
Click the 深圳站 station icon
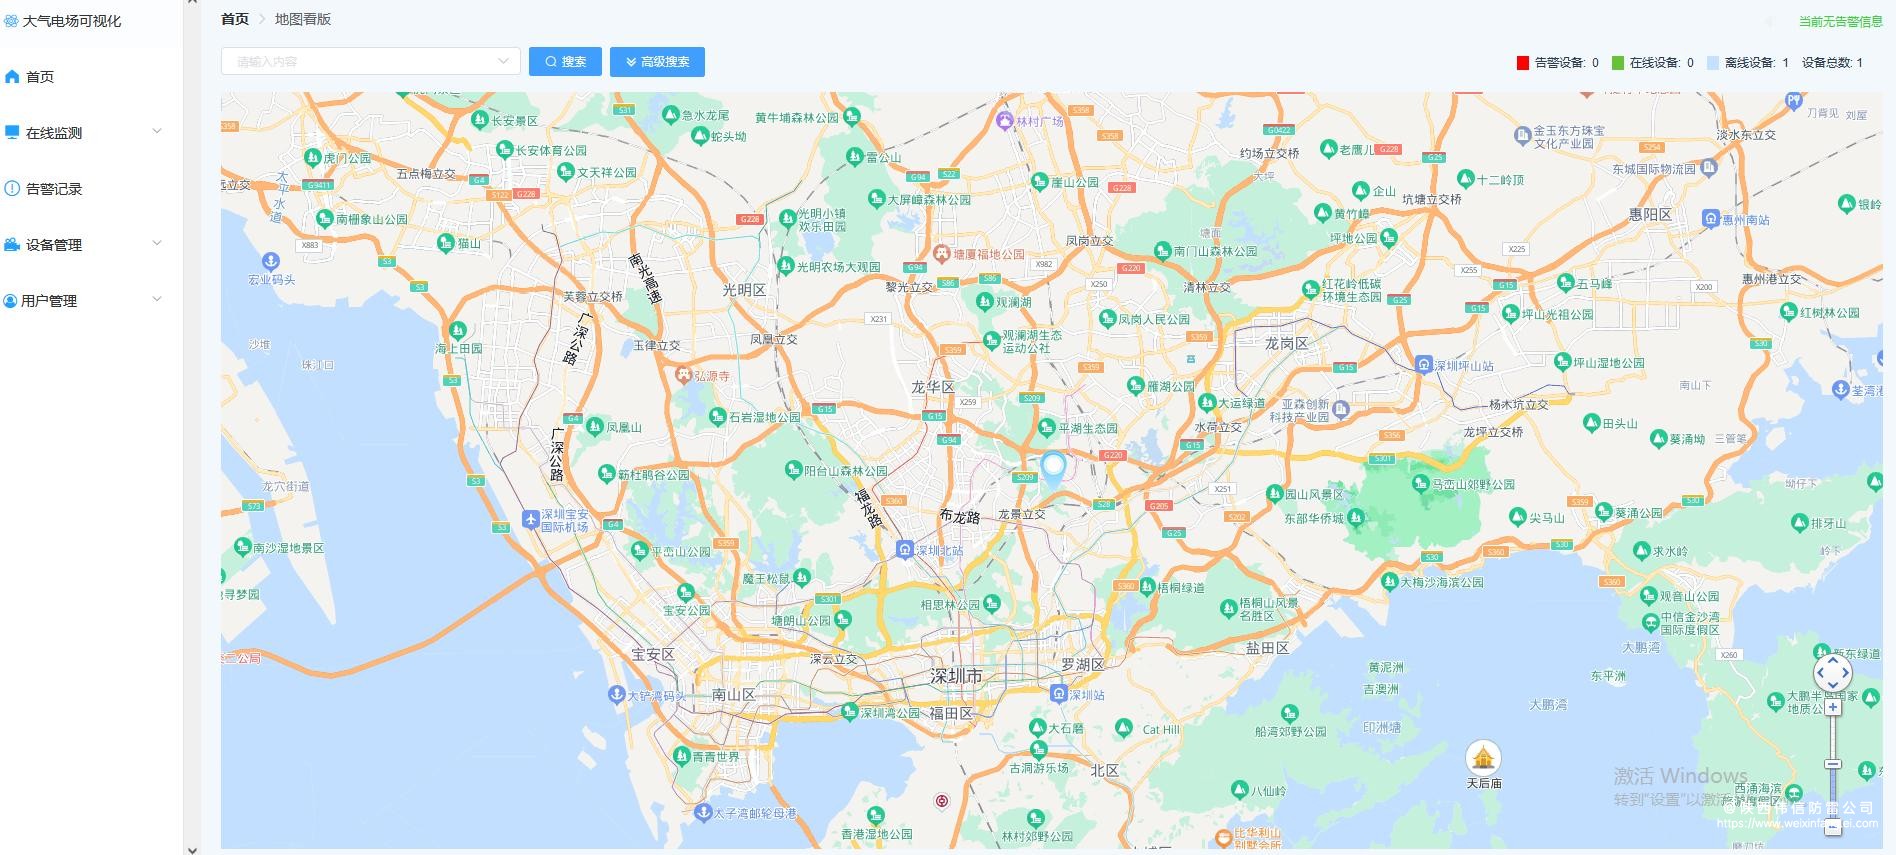(1059, 693)
